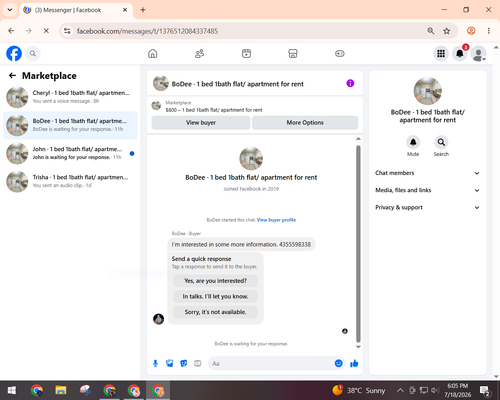The width and height of the screenshot is (500, 400).
Task: Open the View buyer profile link
Action: (x=276, y=220)
